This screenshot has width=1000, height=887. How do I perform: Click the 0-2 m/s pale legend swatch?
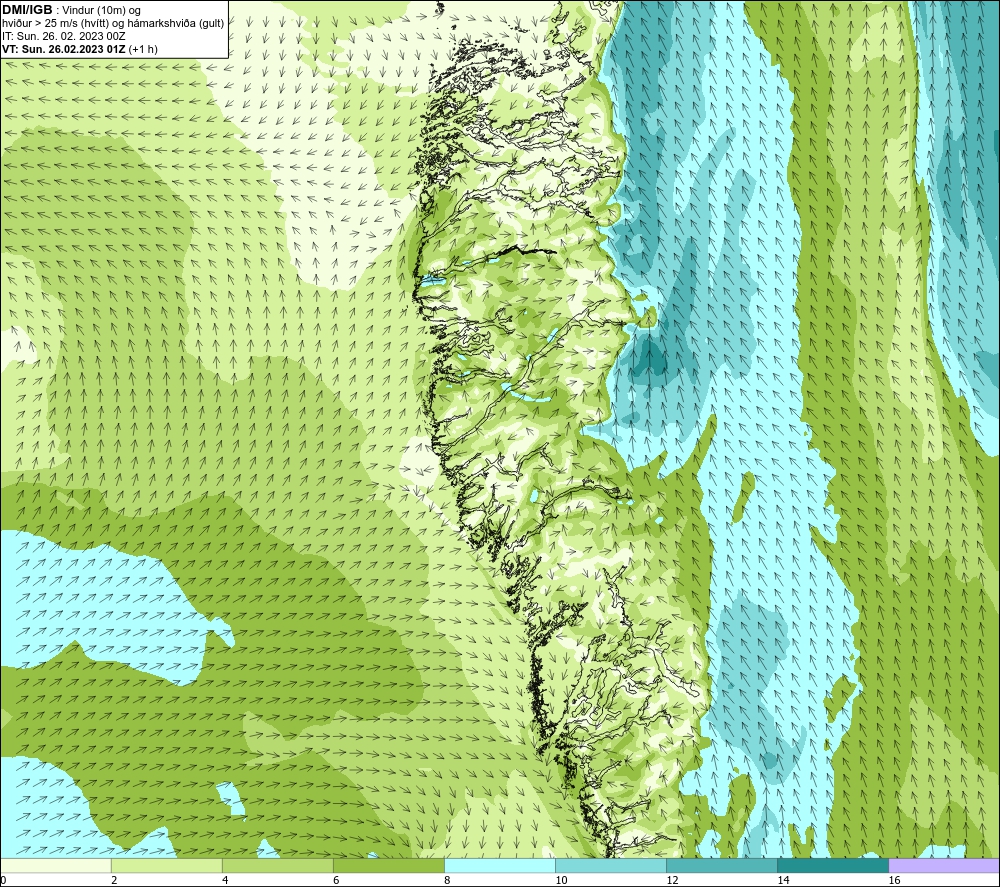tap(56, 866)
